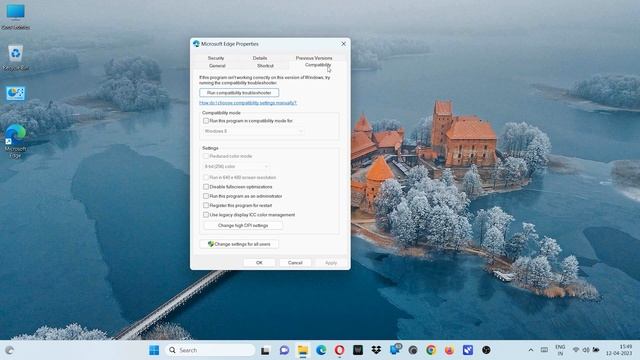
Task: Launch Firefox from the taskbar
Action: (449, 350)
